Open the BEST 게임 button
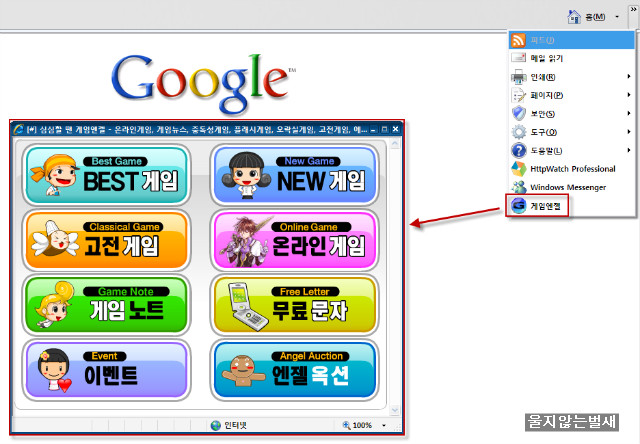Screen dimensions: 640x444 tap(107, 175)
